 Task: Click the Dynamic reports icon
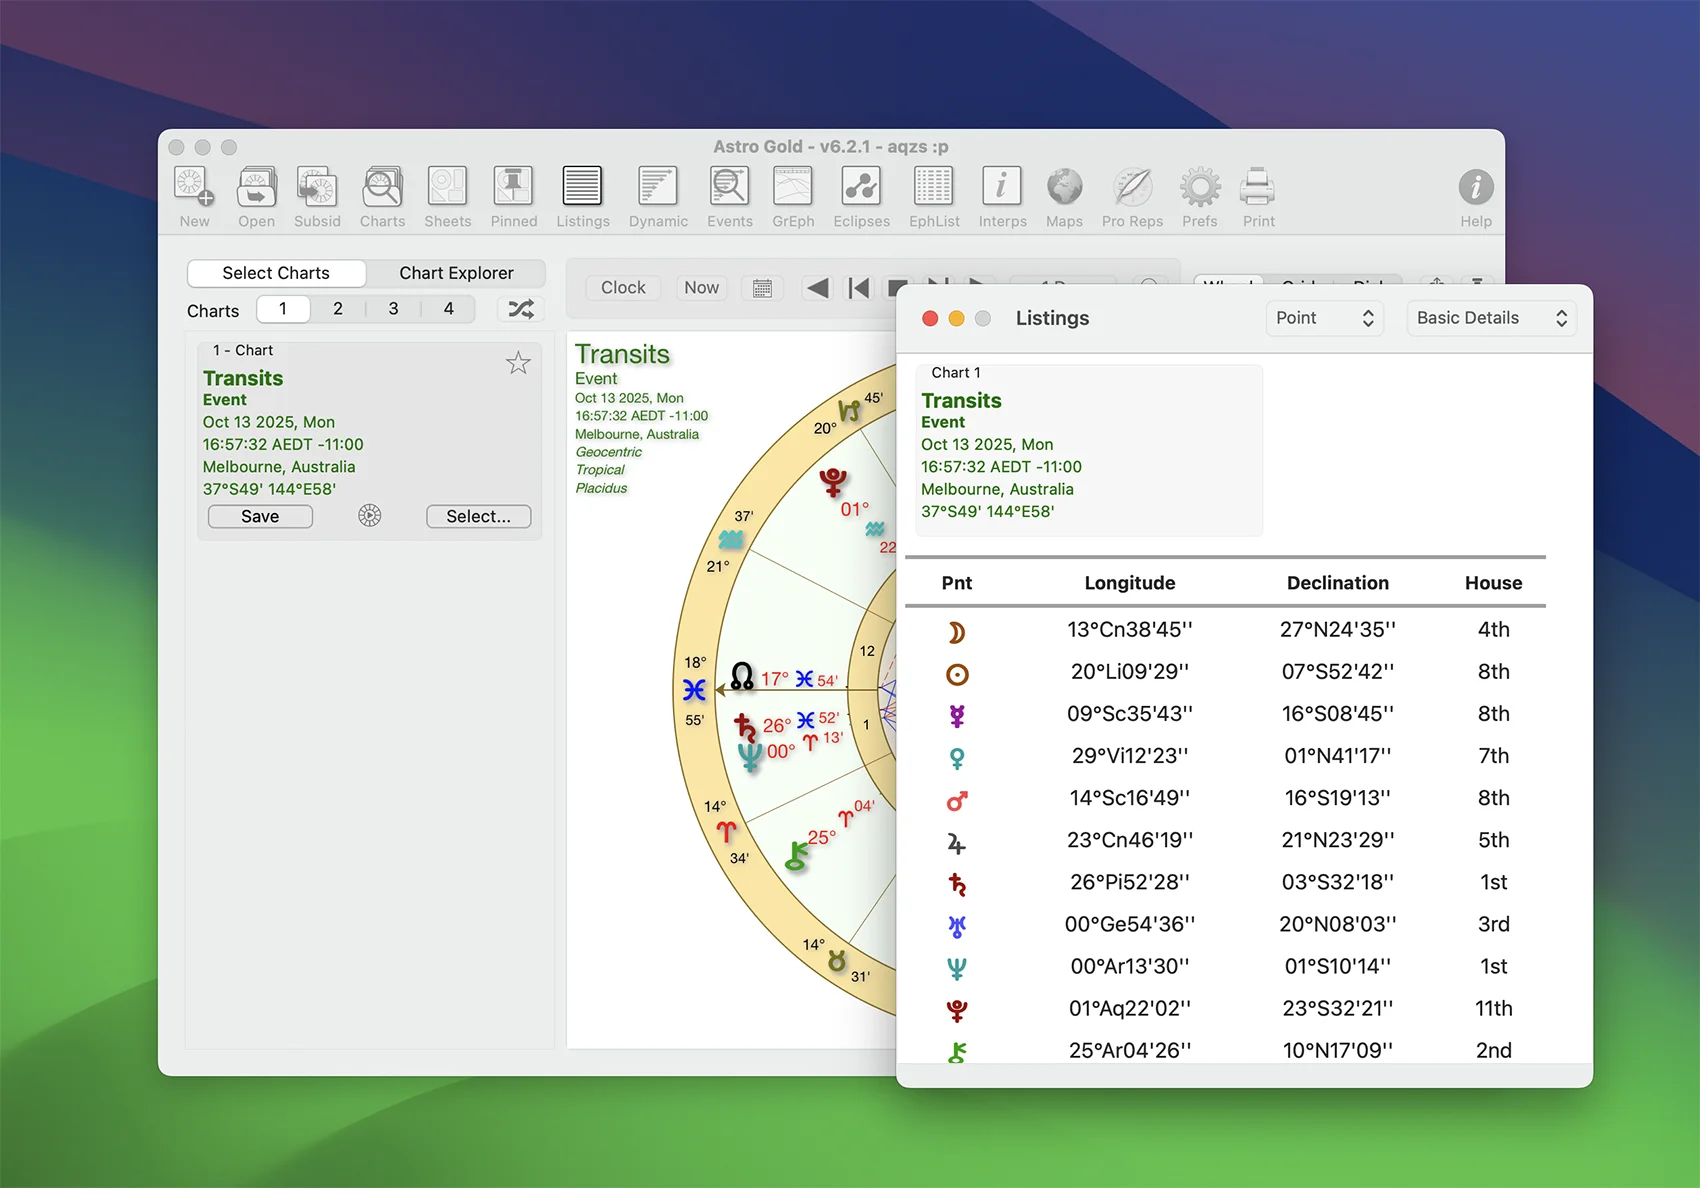click(658, 197)
